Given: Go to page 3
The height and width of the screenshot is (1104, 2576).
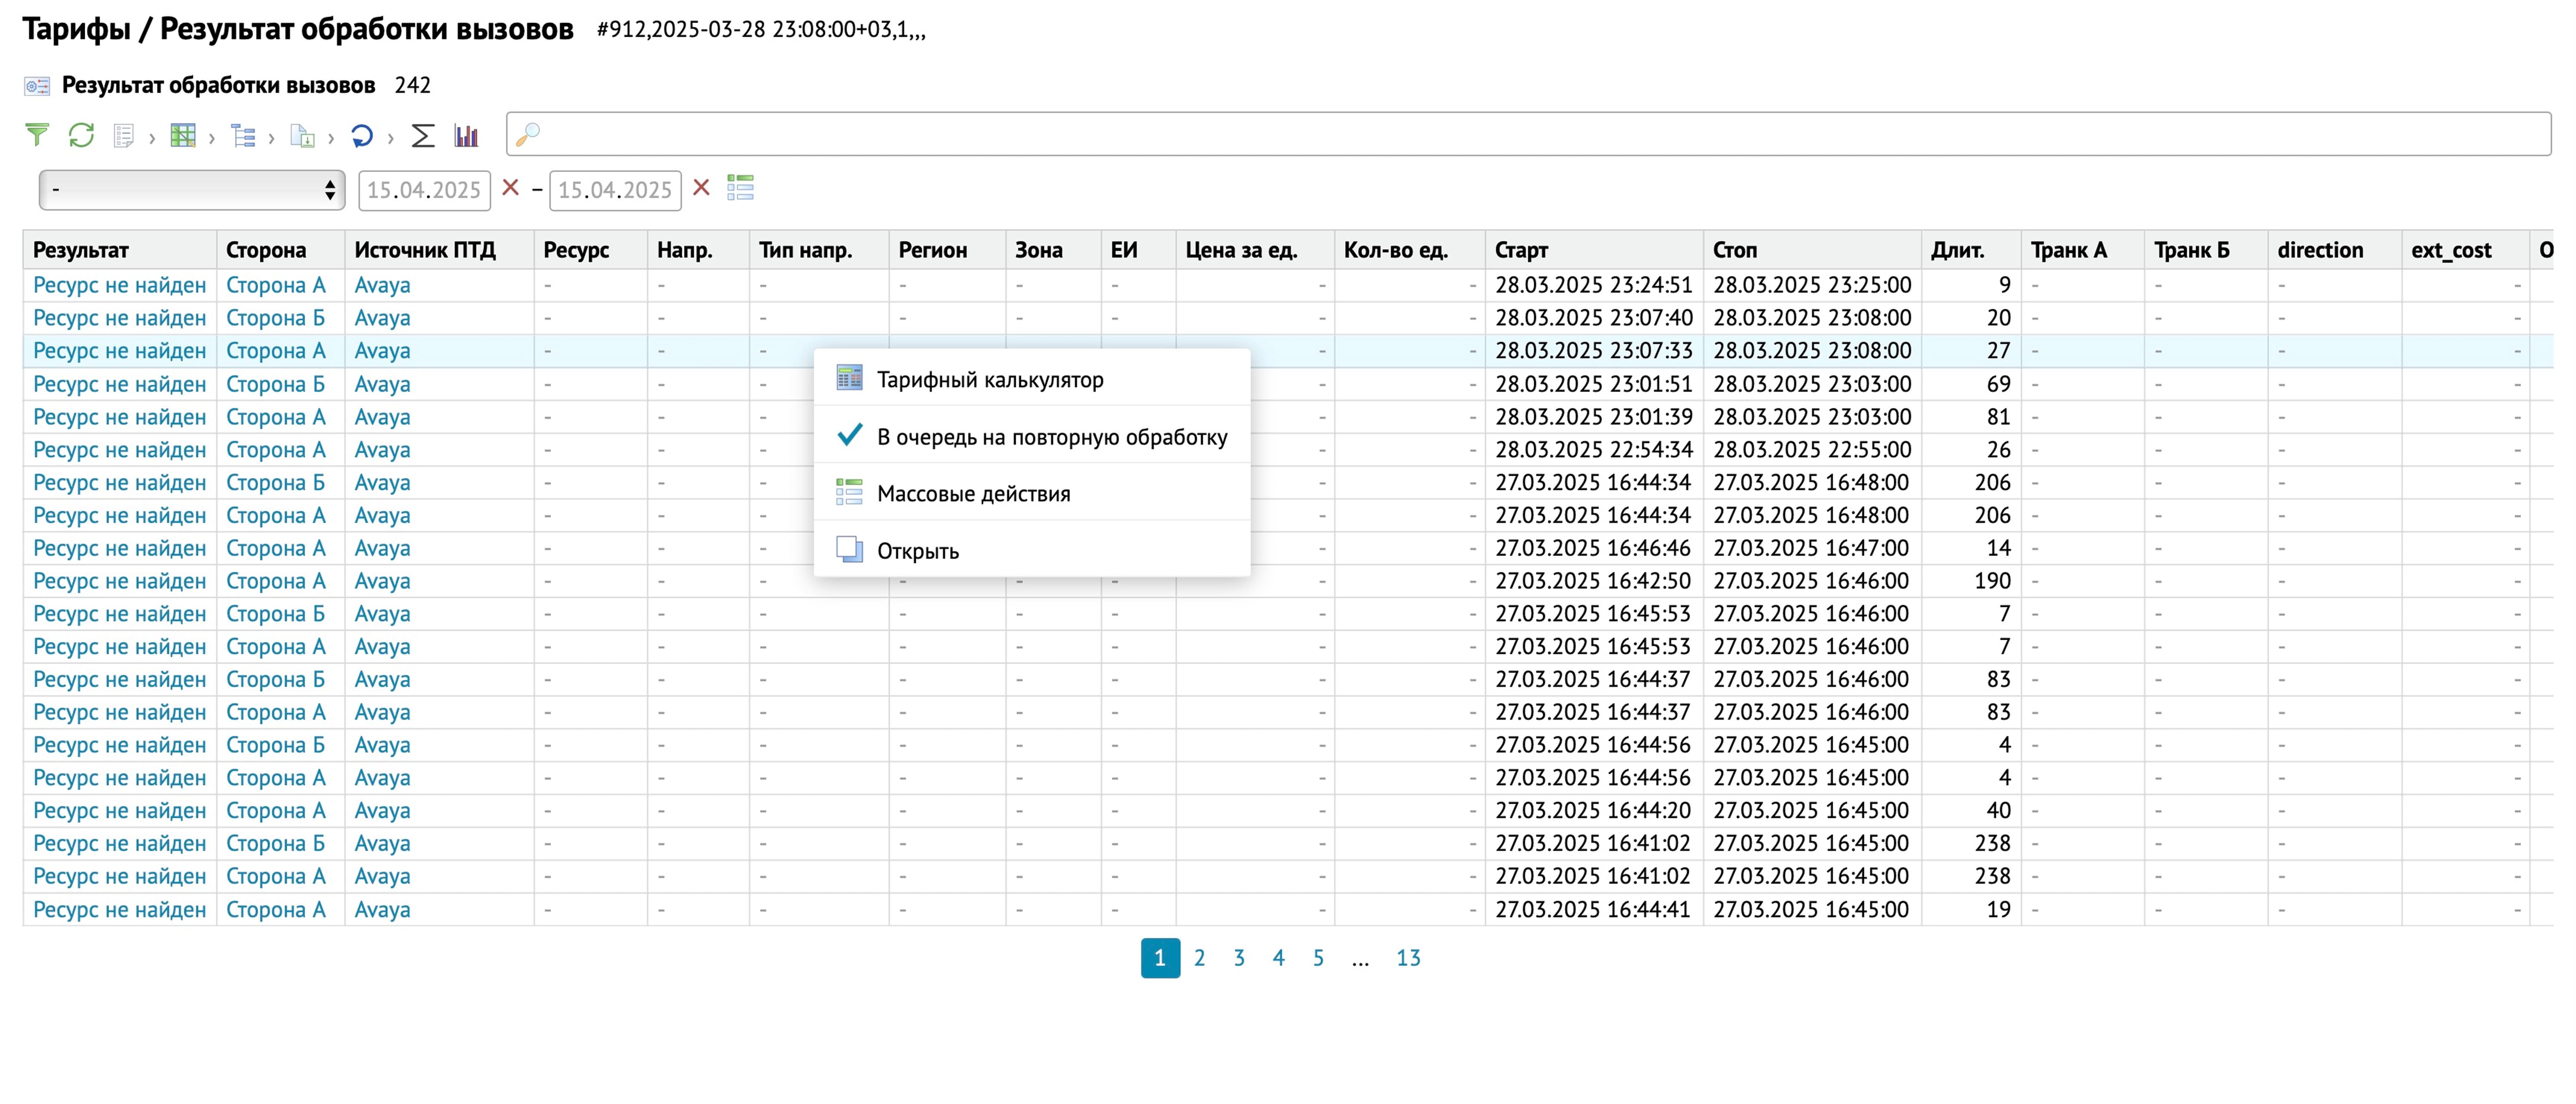Looking at the screenshot, I should click(x=1239, y=957).
